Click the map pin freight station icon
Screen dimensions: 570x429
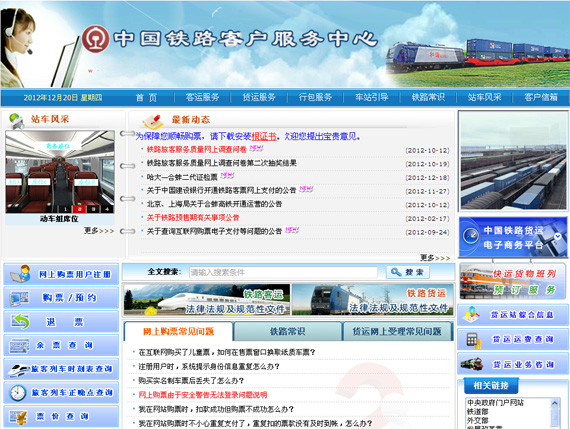(x=471, y=314)
